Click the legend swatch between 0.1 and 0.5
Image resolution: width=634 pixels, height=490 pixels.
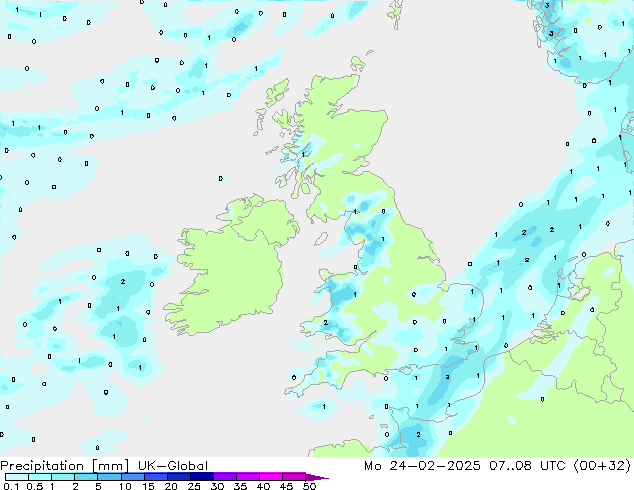point(17,477)
